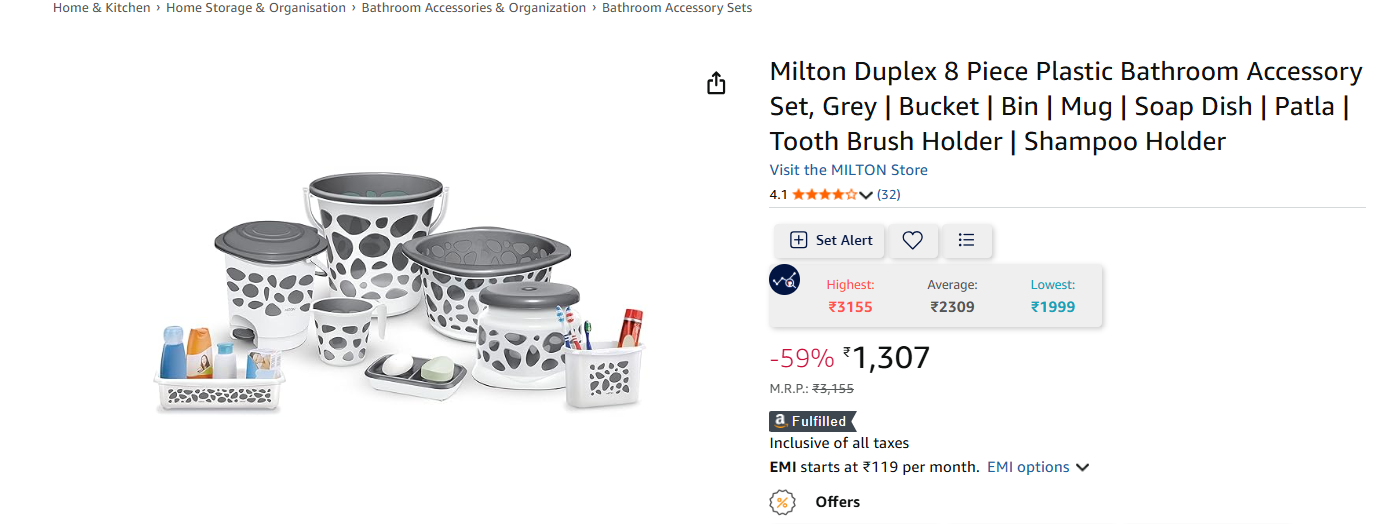Open the 32 reviews count link
This screenshot has height=524, width=1389.
[889, 195]
